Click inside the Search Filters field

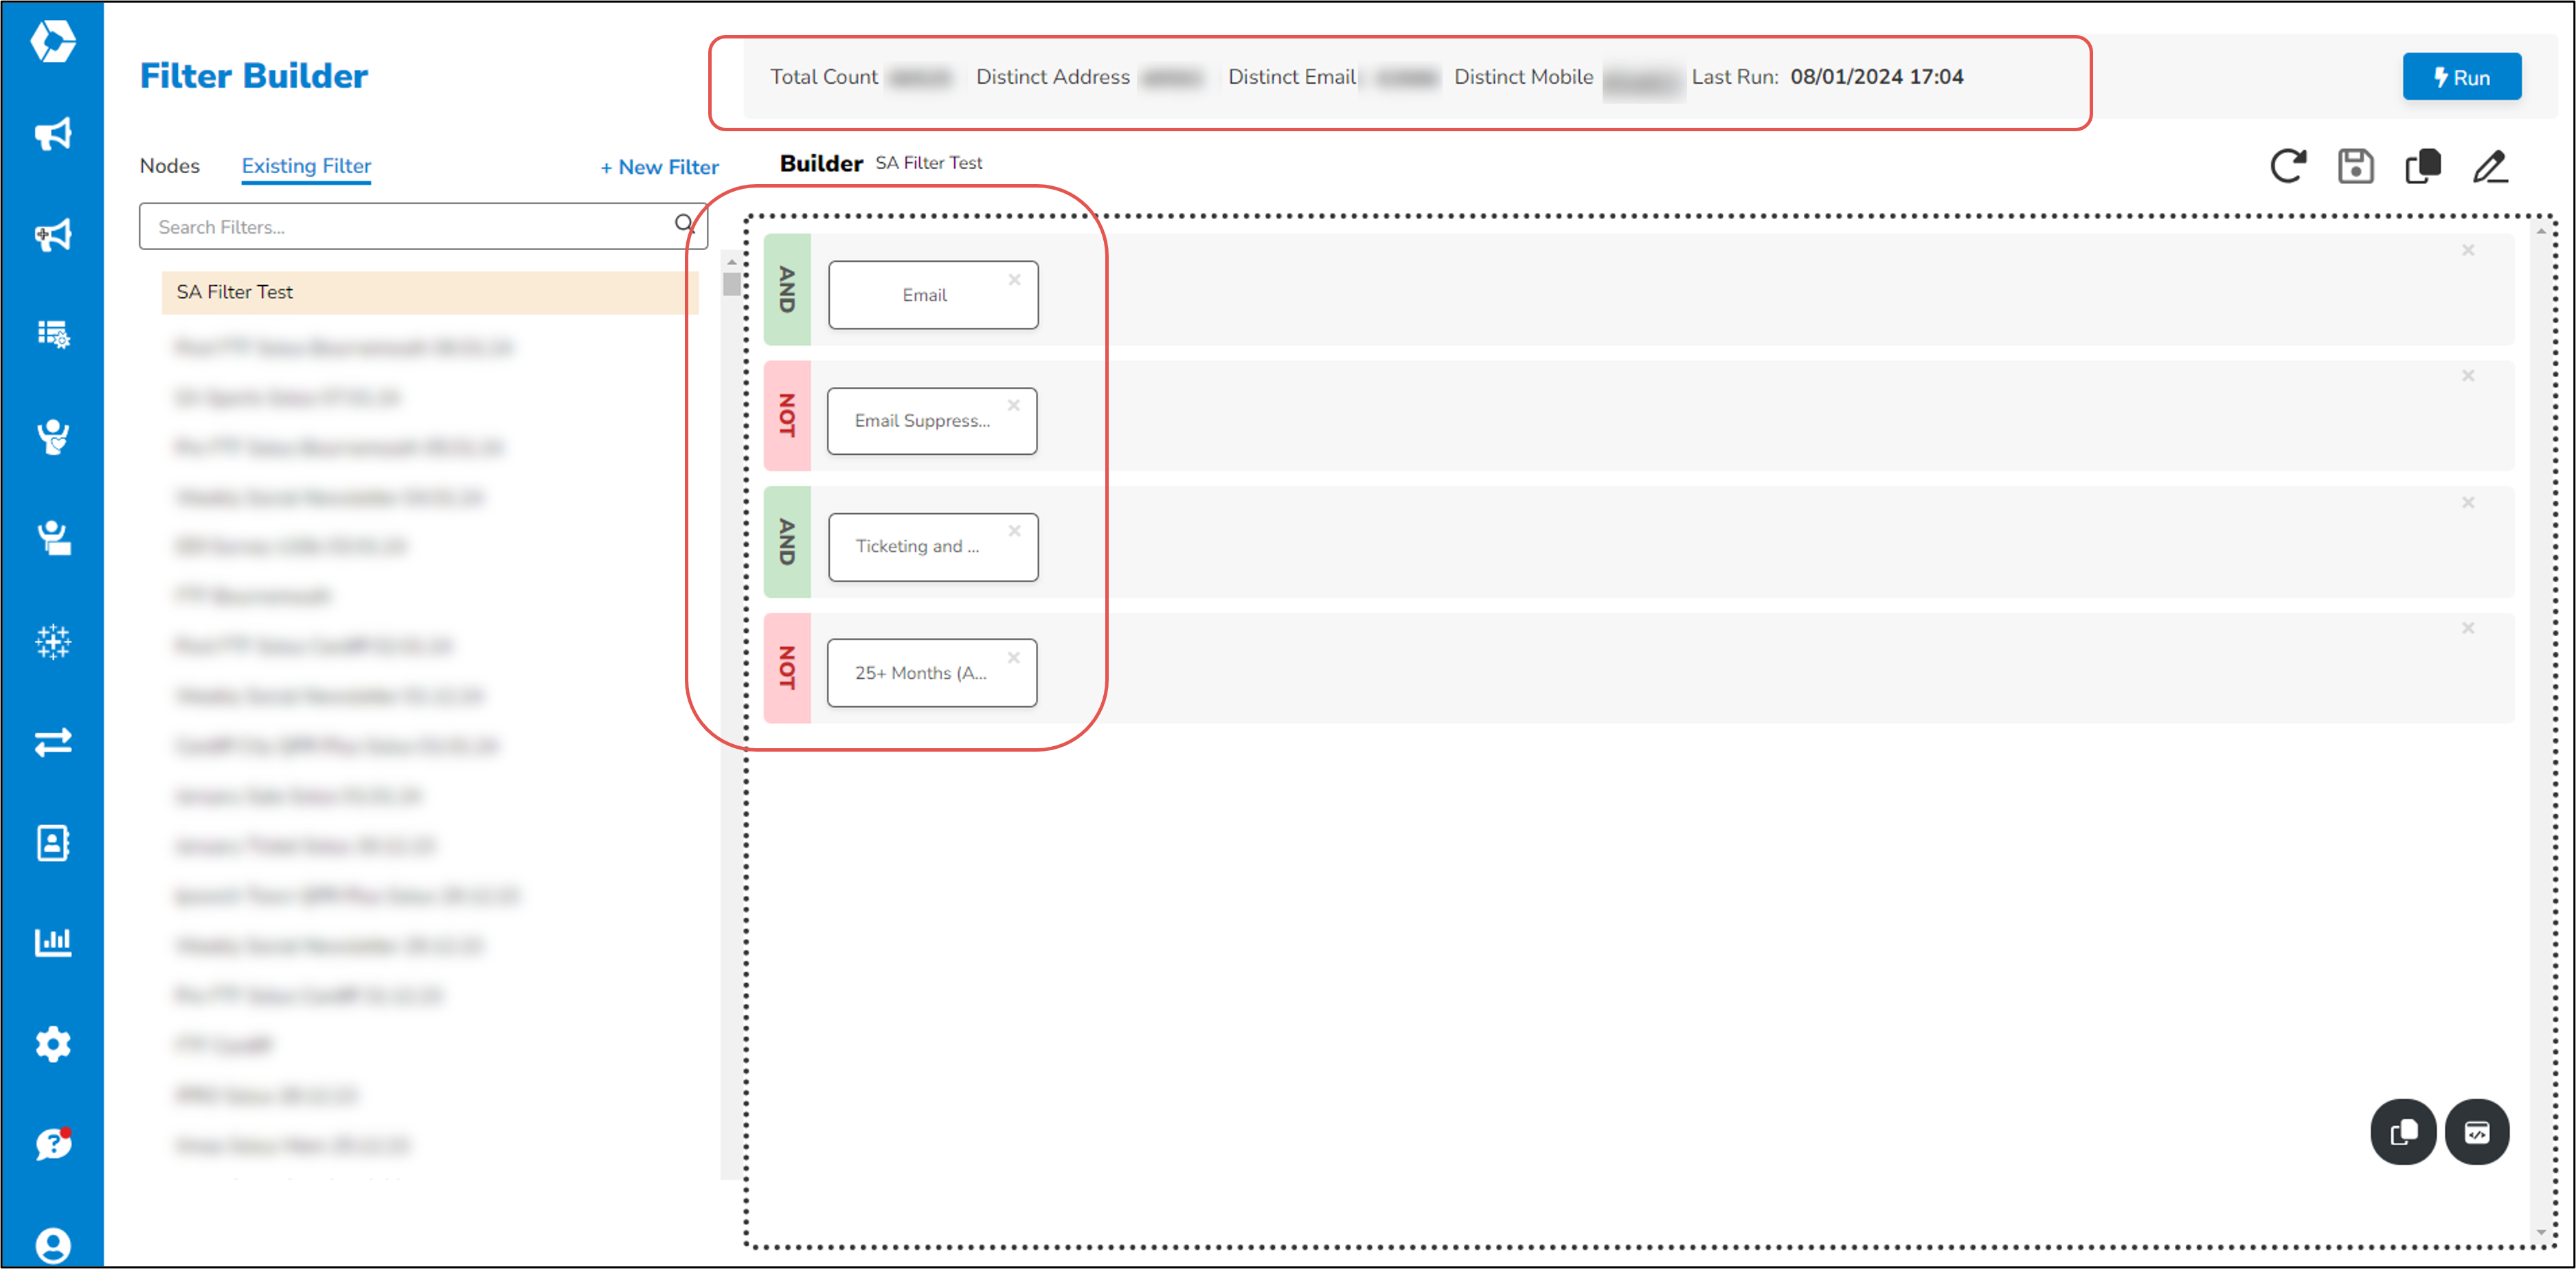(x=400, y=226)
